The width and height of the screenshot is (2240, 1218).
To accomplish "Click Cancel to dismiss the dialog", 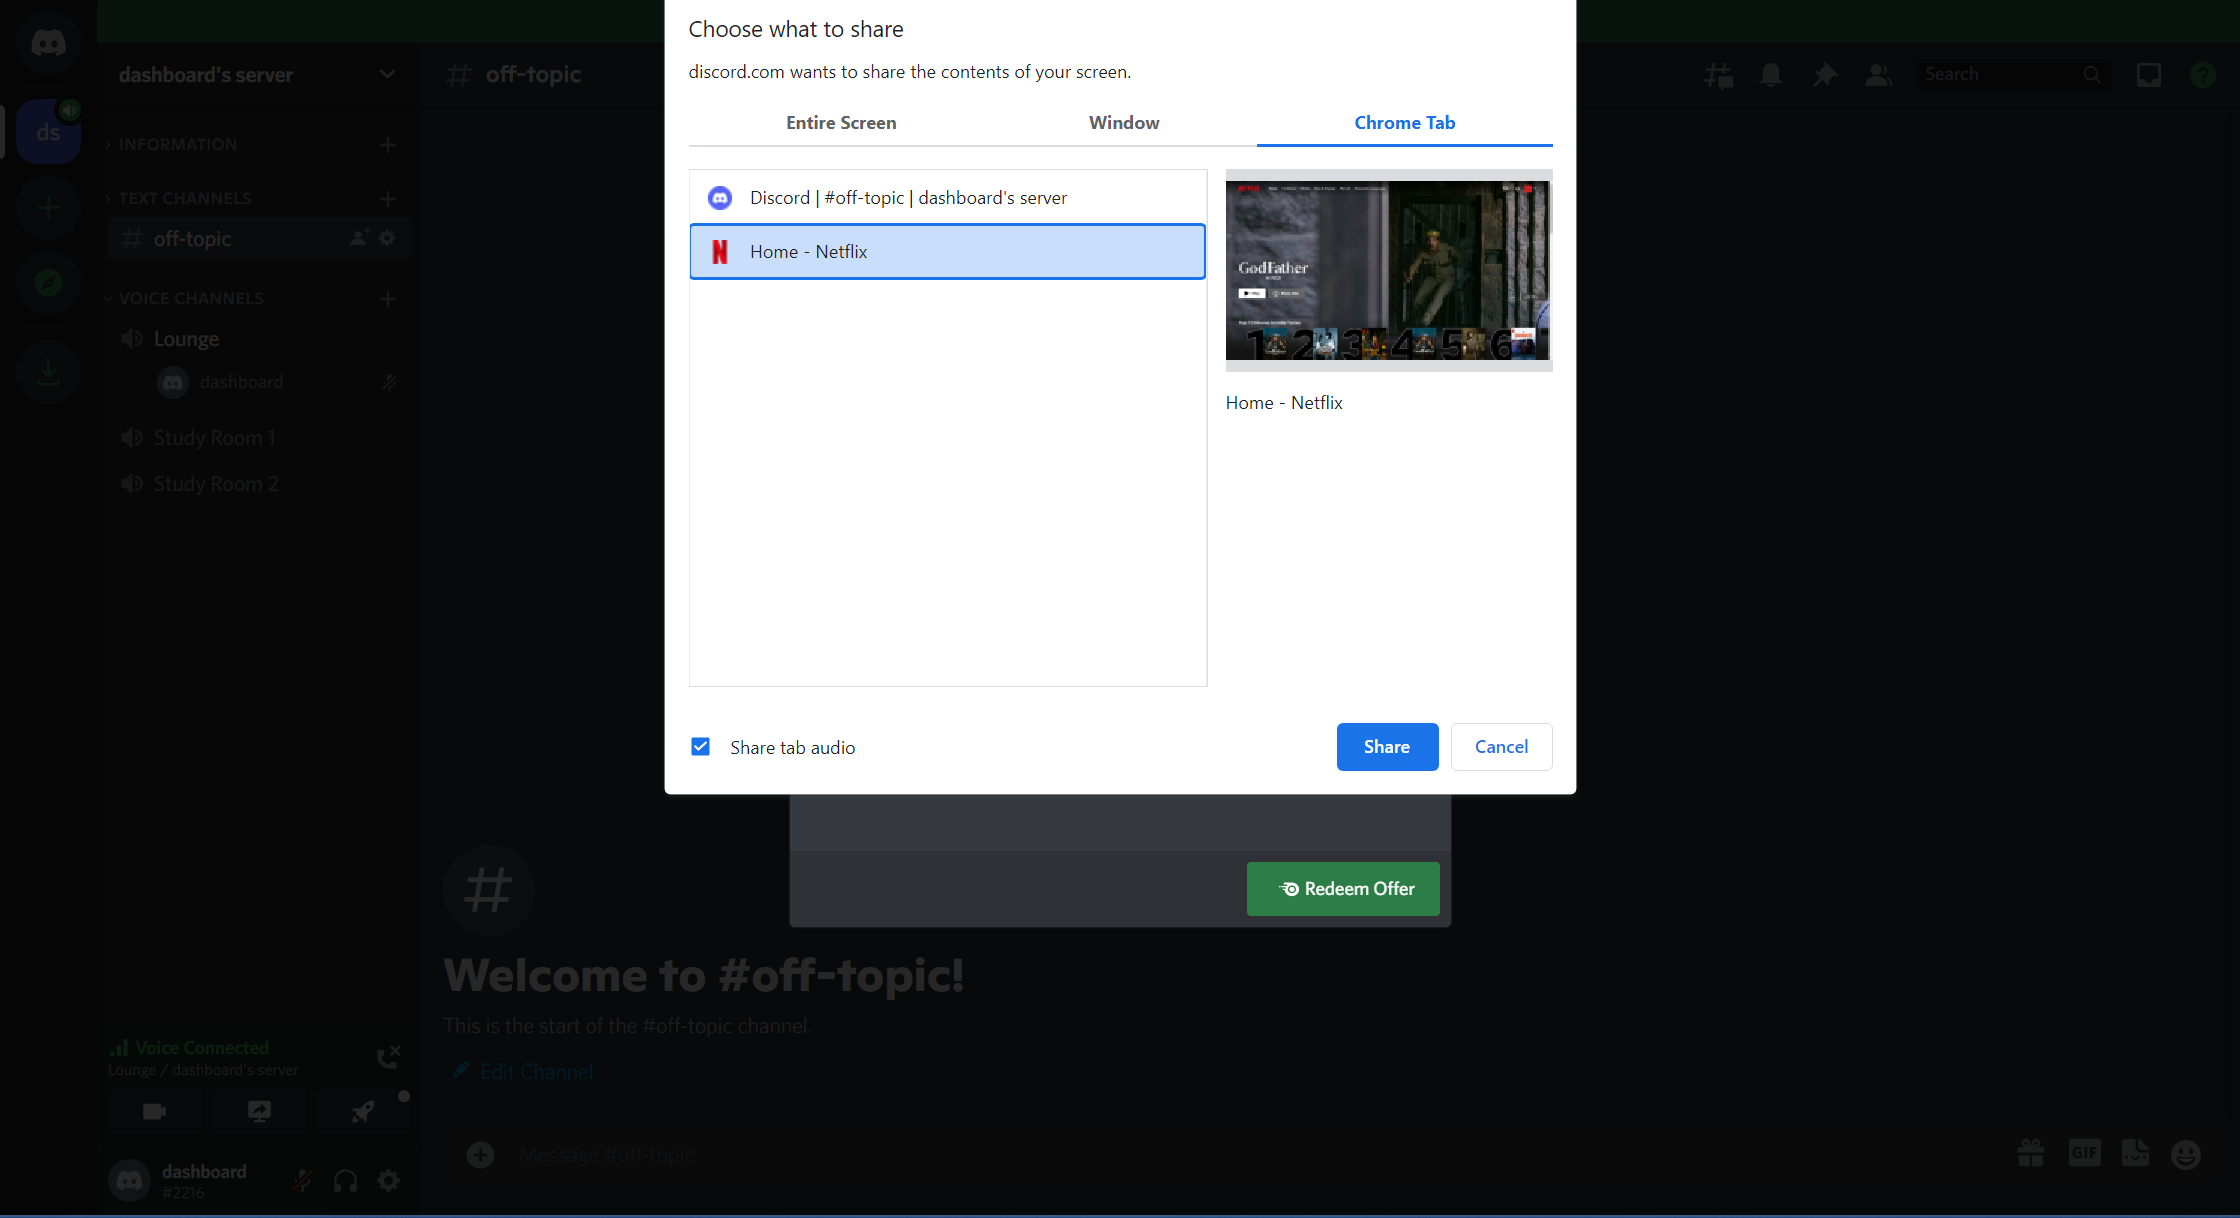I will [1501, 746].
